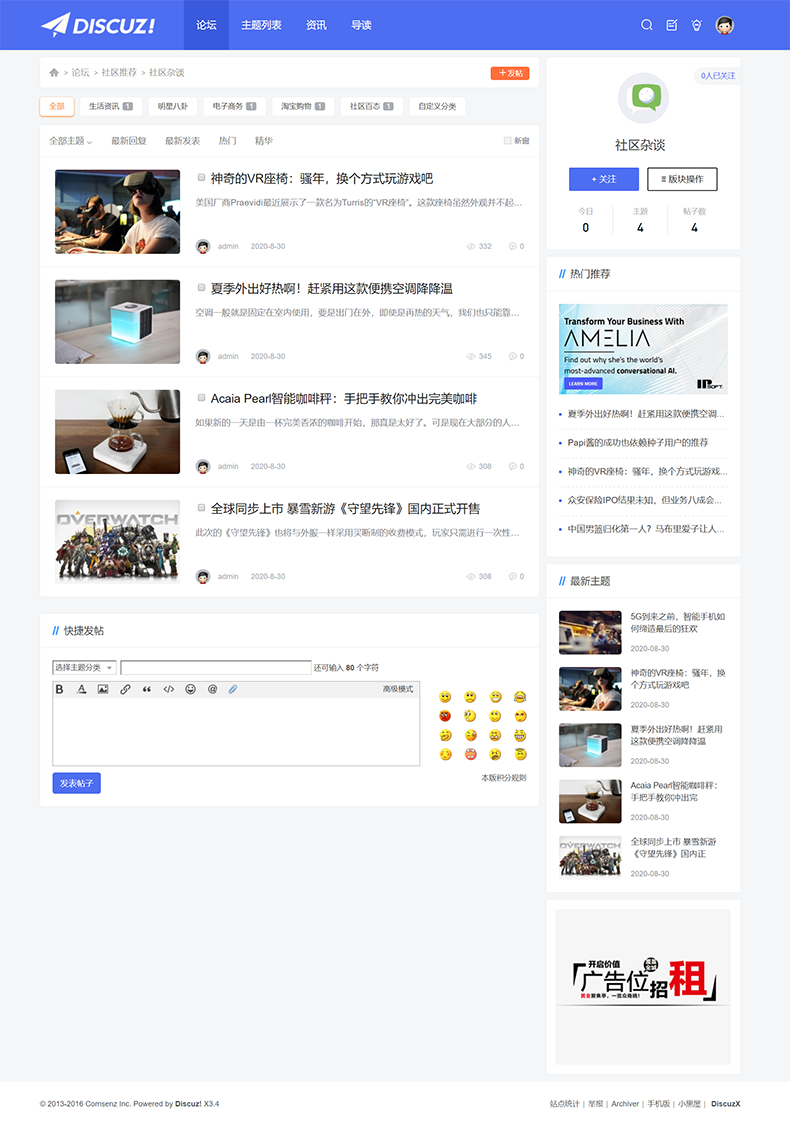Open the Archiver footer link

[625, 1104]
